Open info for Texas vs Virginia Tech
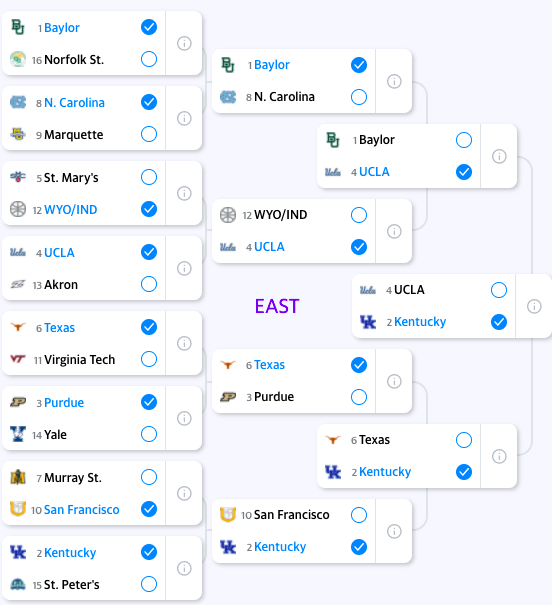 point(184,343)
